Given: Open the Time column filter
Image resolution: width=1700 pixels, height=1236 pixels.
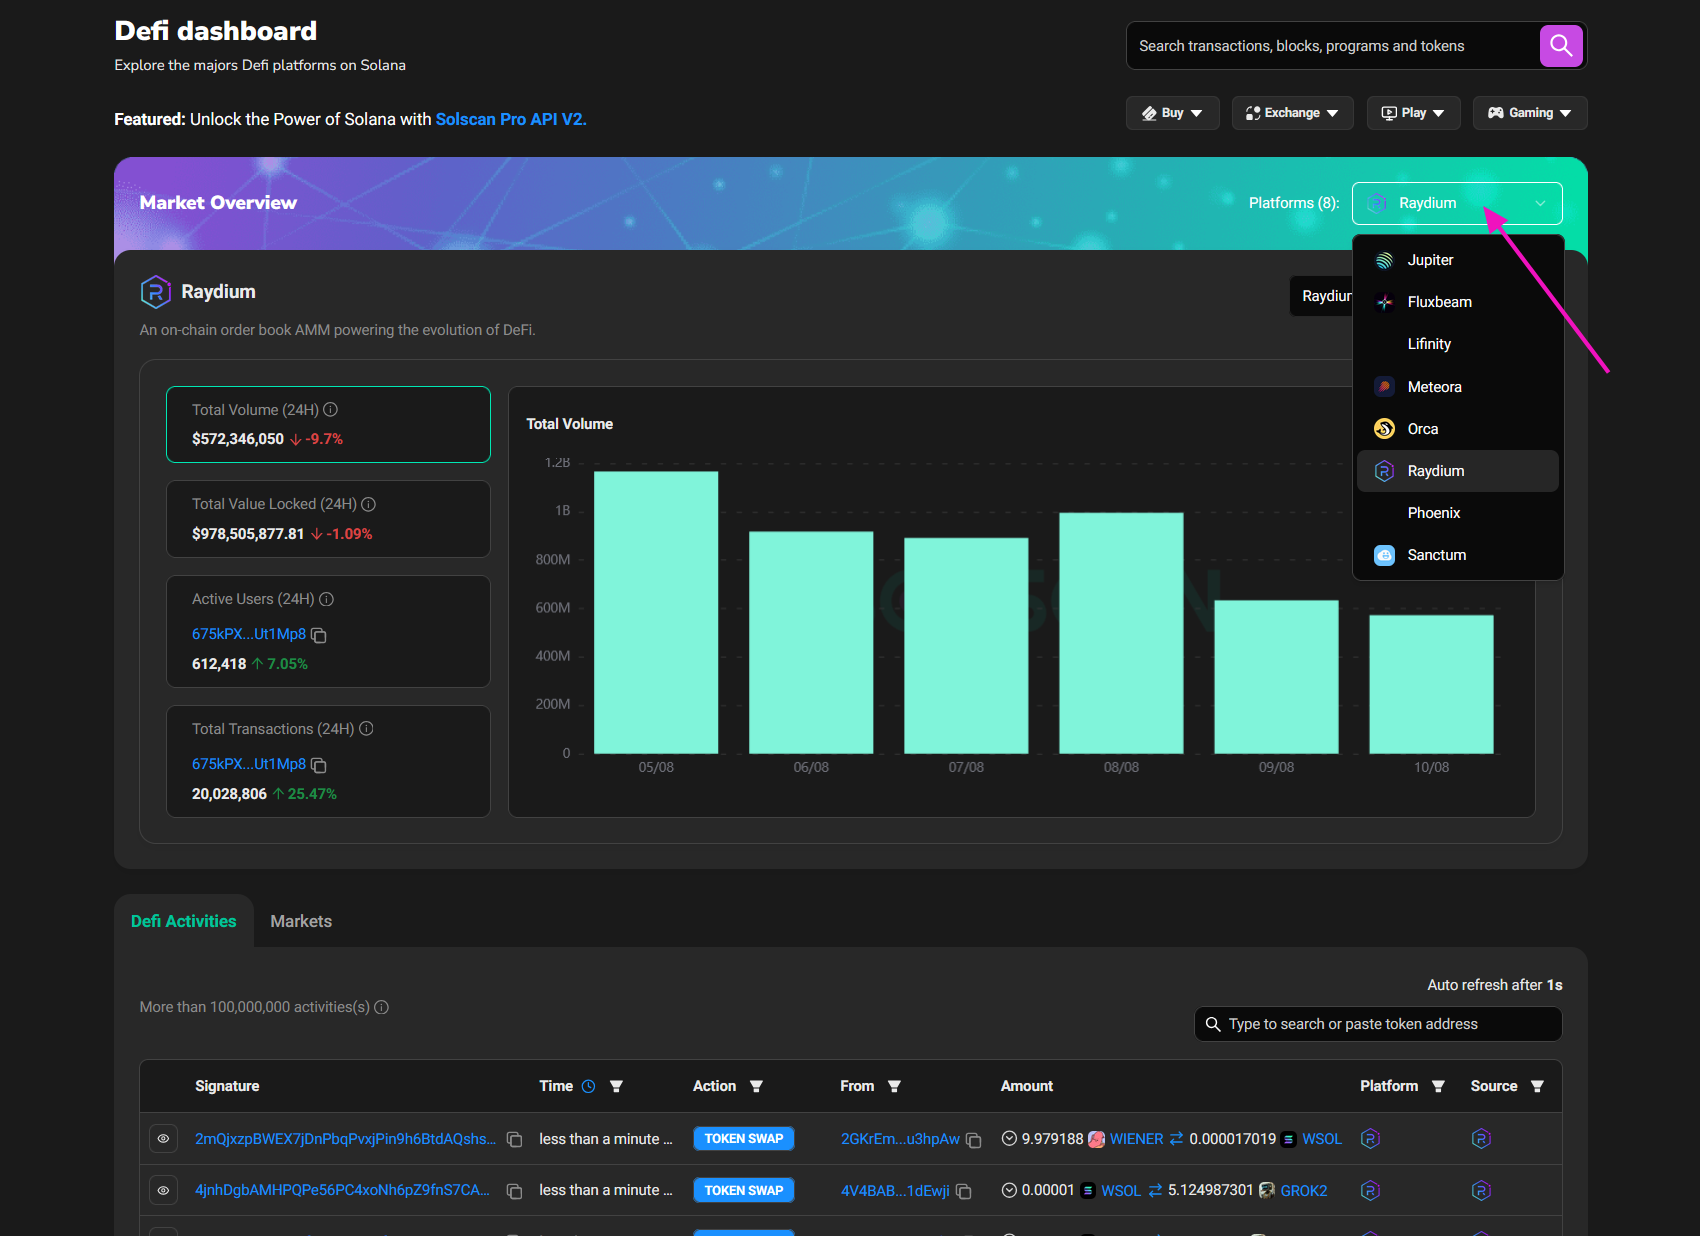Looking at the screenshot, I should coord(616,1086).
